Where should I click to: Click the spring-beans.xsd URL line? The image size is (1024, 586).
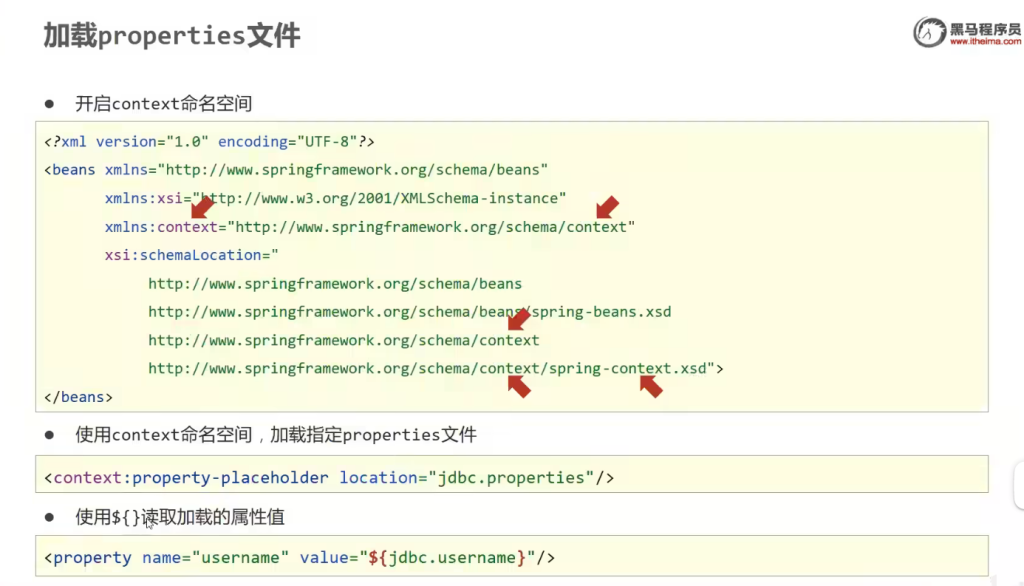click(x=409, y=312)
